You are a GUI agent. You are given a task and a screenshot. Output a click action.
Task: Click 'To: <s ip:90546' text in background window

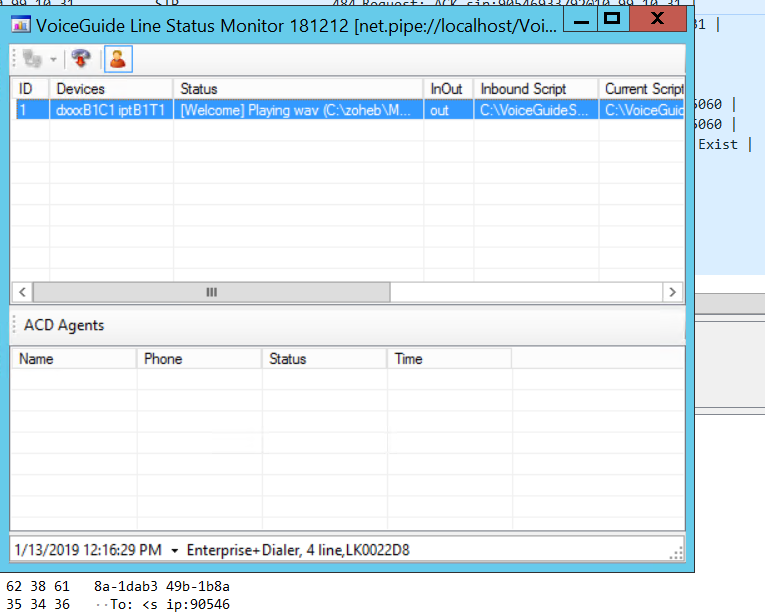(170, 604)
